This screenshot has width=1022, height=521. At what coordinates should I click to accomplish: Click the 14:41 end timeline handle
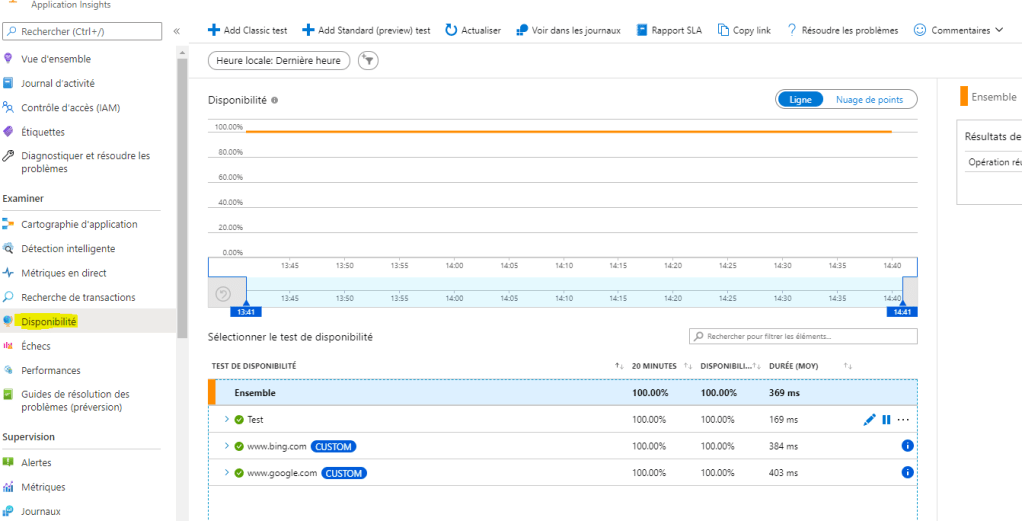tap(901, 310)
